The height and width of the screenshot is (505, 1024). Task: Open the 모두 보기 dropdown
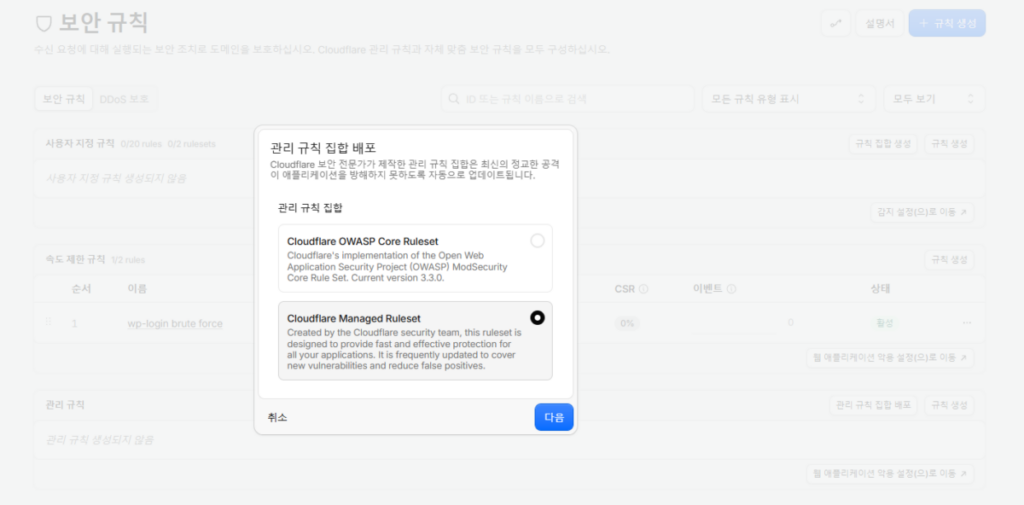(934, 99)
